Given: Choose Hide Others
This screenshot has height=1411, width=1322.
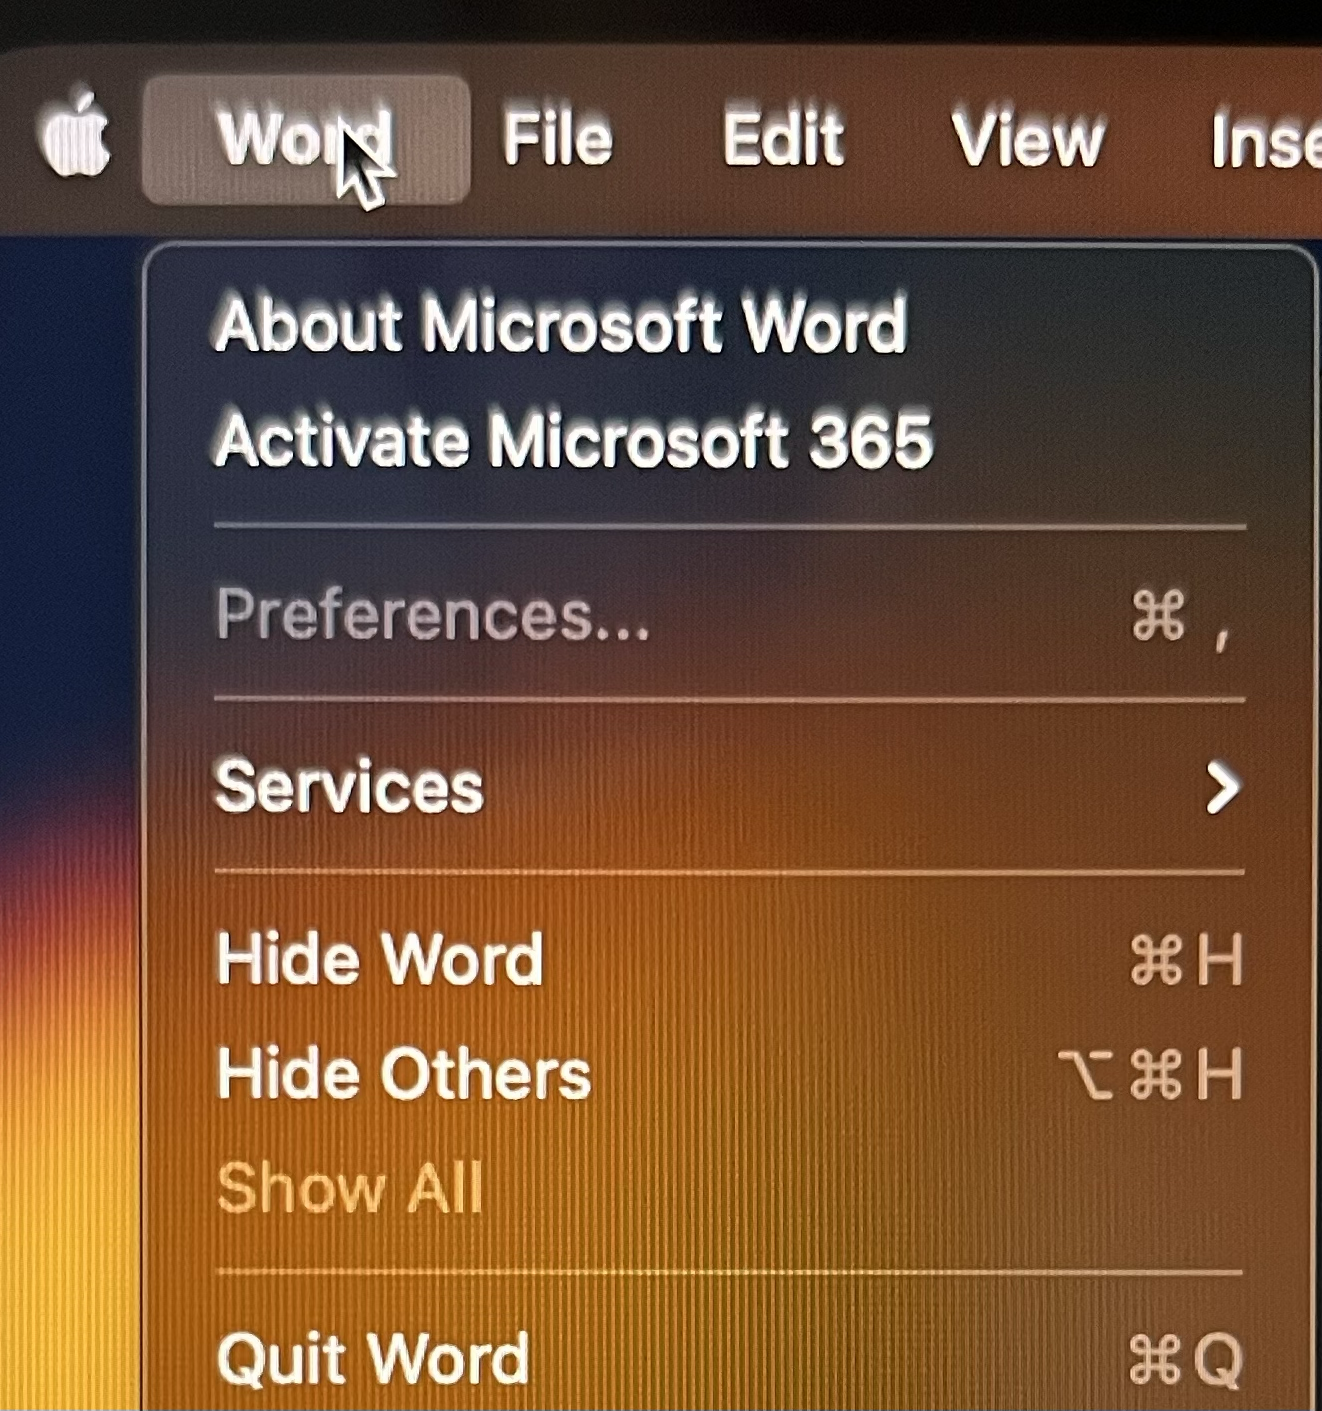Looking at the screenshot, I should point(730,1074).
